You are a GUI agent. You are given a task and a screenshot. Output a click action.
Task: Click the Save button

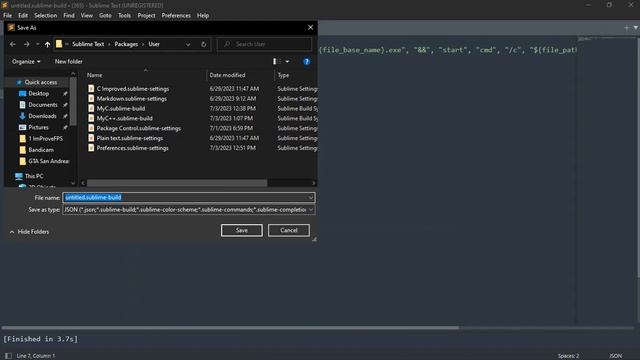242,230
